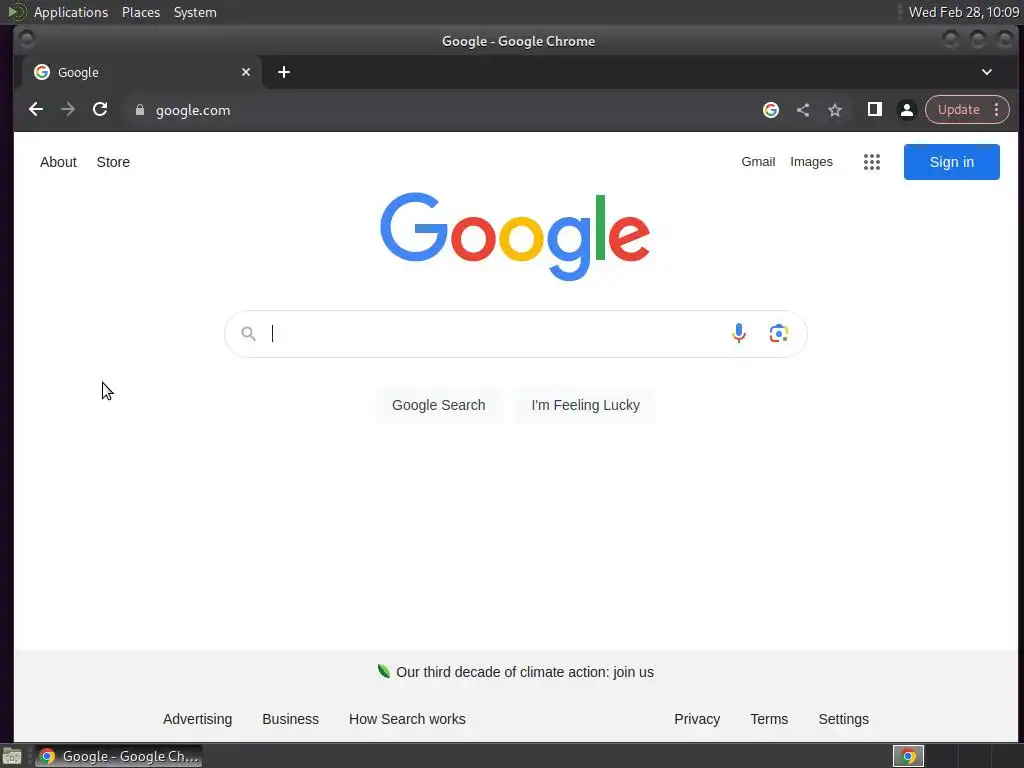Screen dimensions: 1024x768
Task: Open the Images link
Action: (811, 162)
